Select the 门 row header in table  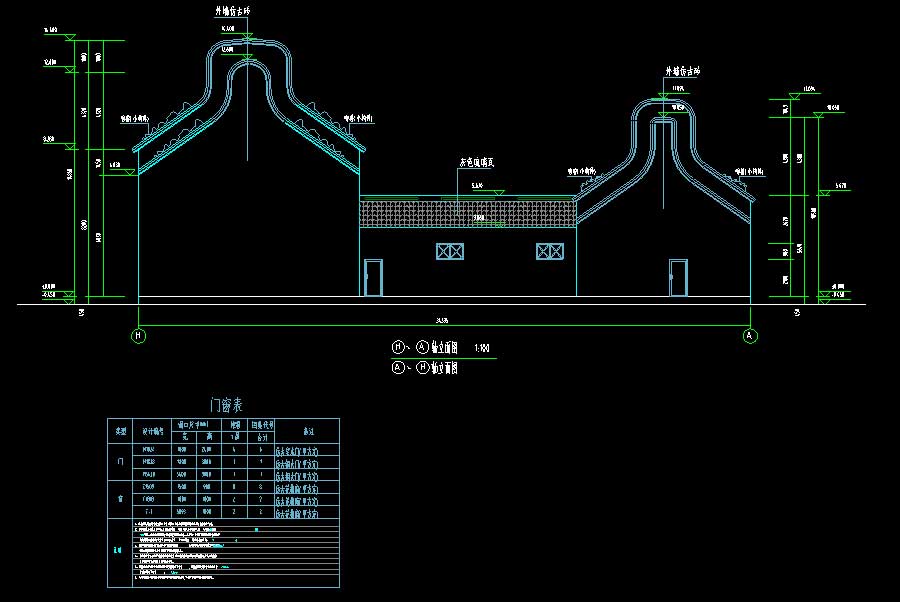(120, 463)
